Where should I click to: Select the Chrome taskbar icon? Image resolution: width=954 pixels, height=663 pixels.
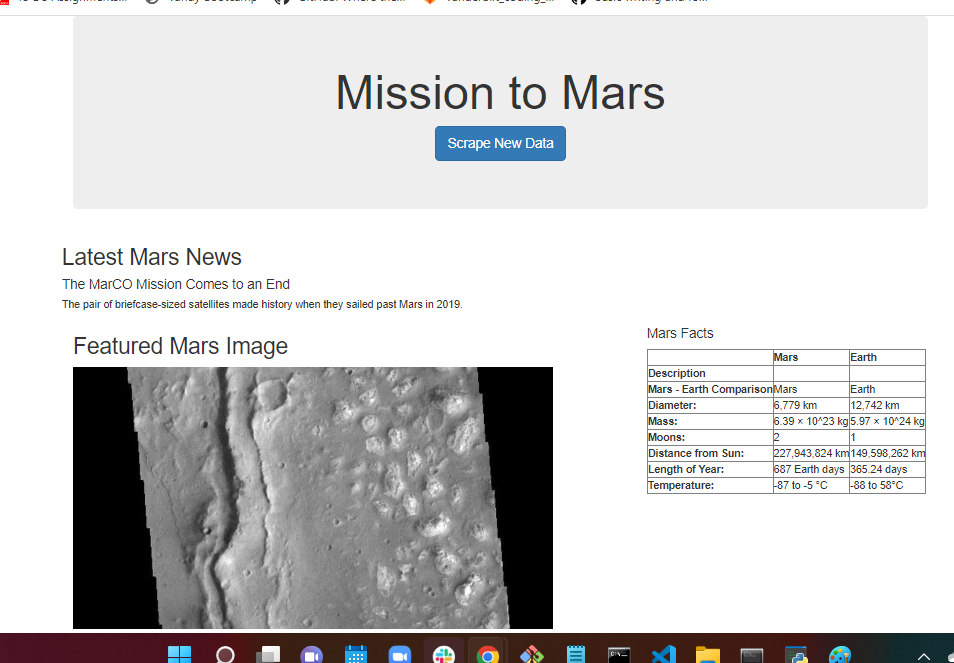[487, 654]
